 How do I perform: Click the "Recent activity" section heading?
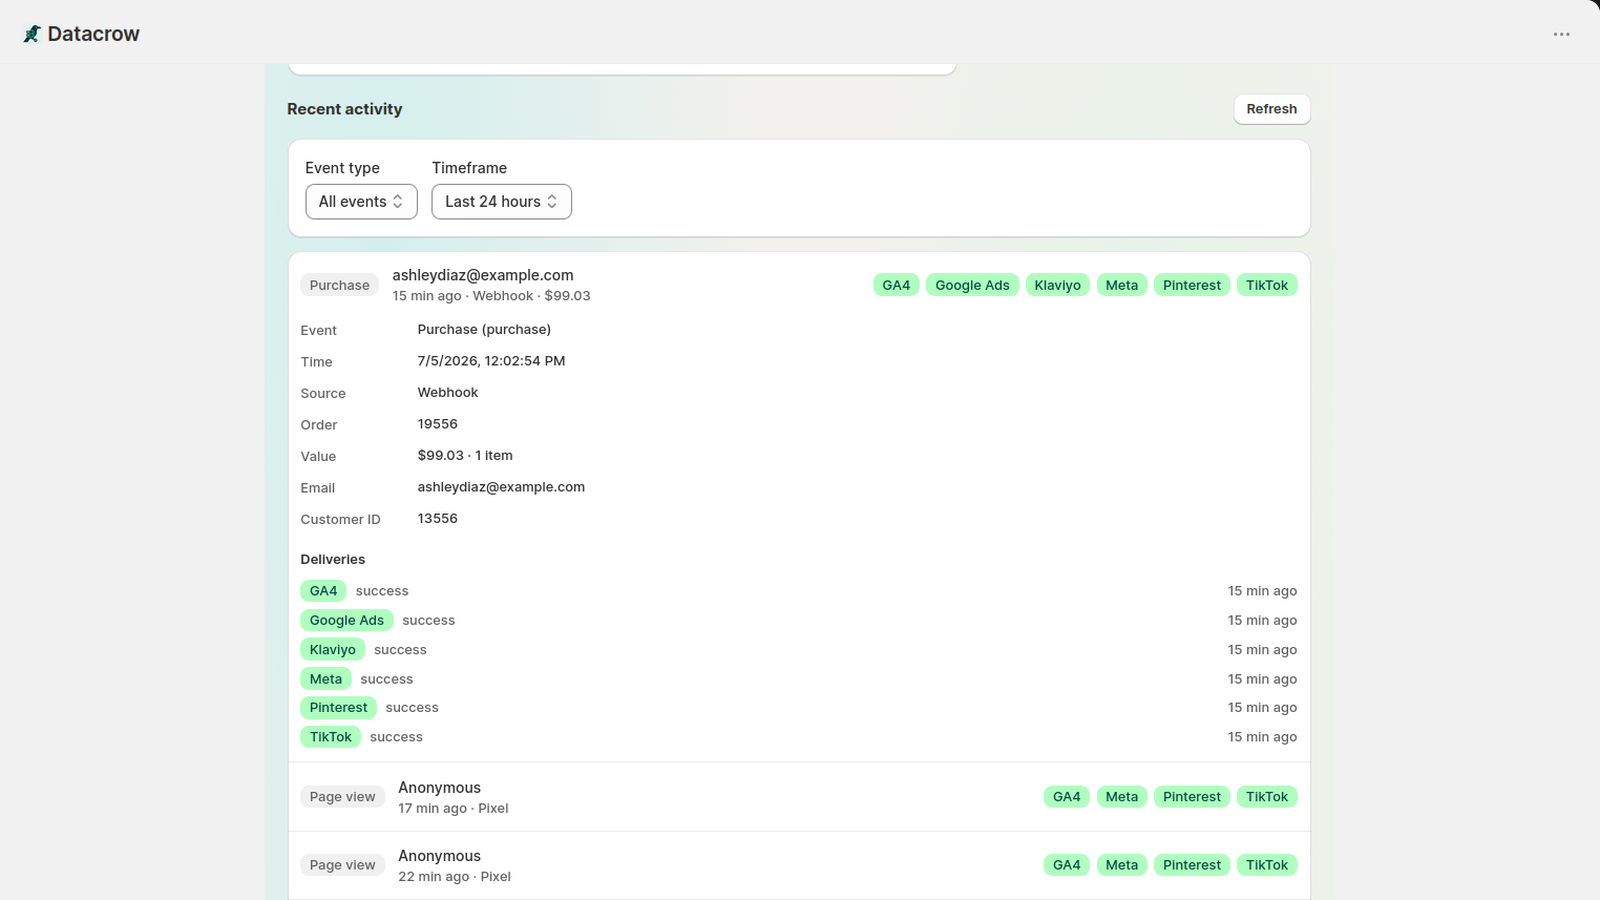click(344, 109)
